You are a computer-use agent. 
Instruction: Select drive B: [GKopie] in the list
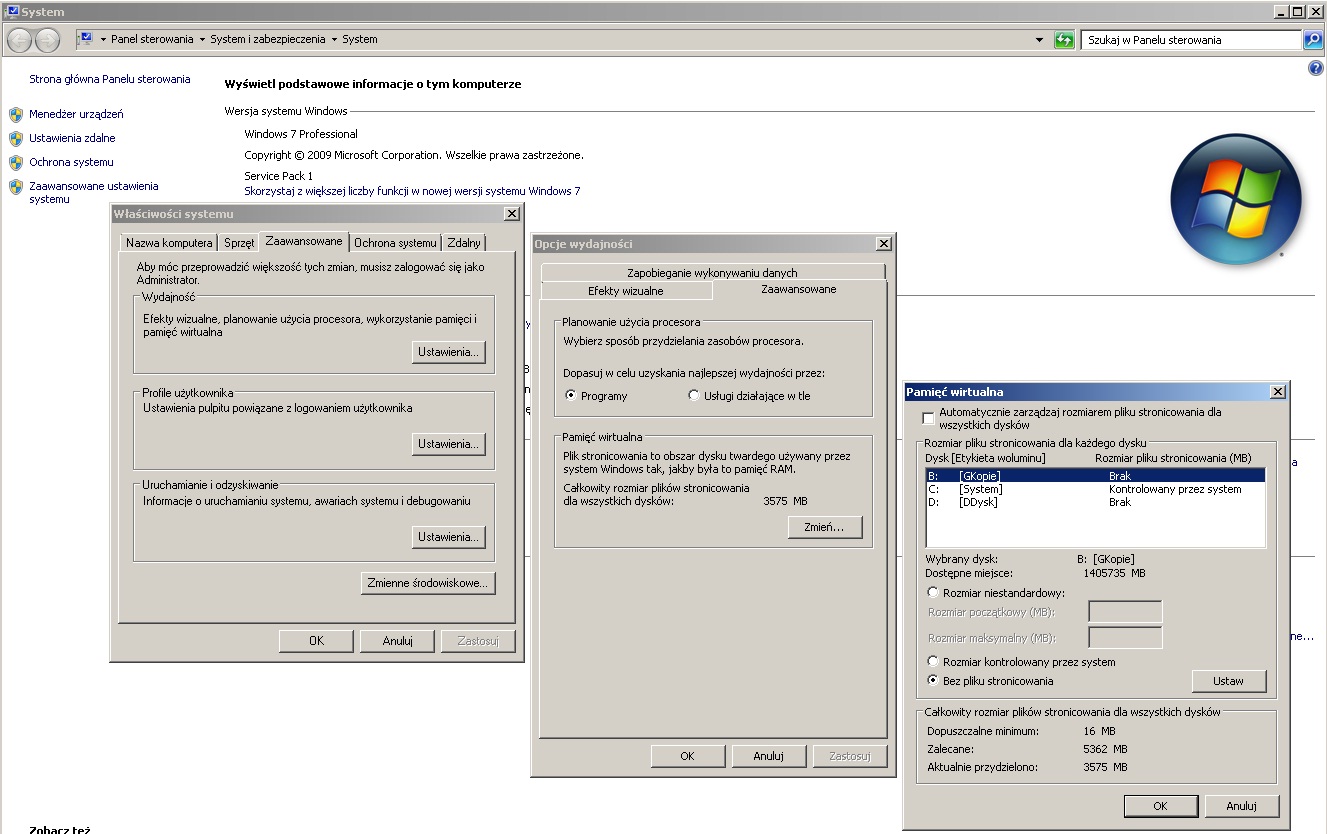tap(1095, 476)
